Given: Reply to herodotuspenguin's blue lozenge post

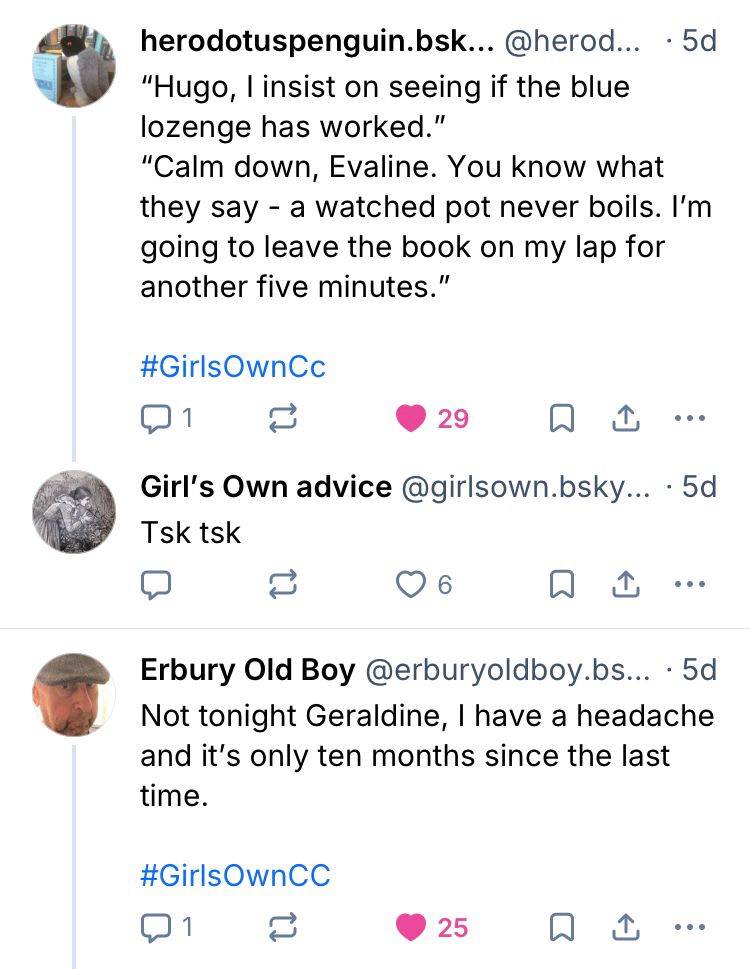Looking at the screenshot, I should click(156, 419).
